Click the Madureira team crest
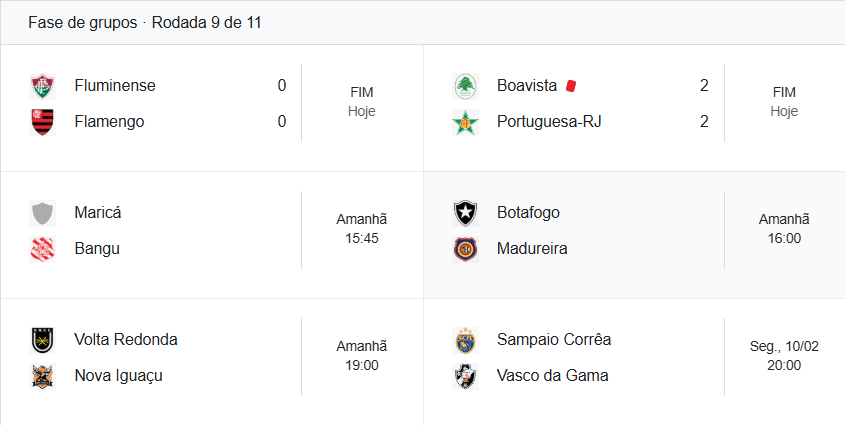 pyautogui.click(x=465, y=249)
